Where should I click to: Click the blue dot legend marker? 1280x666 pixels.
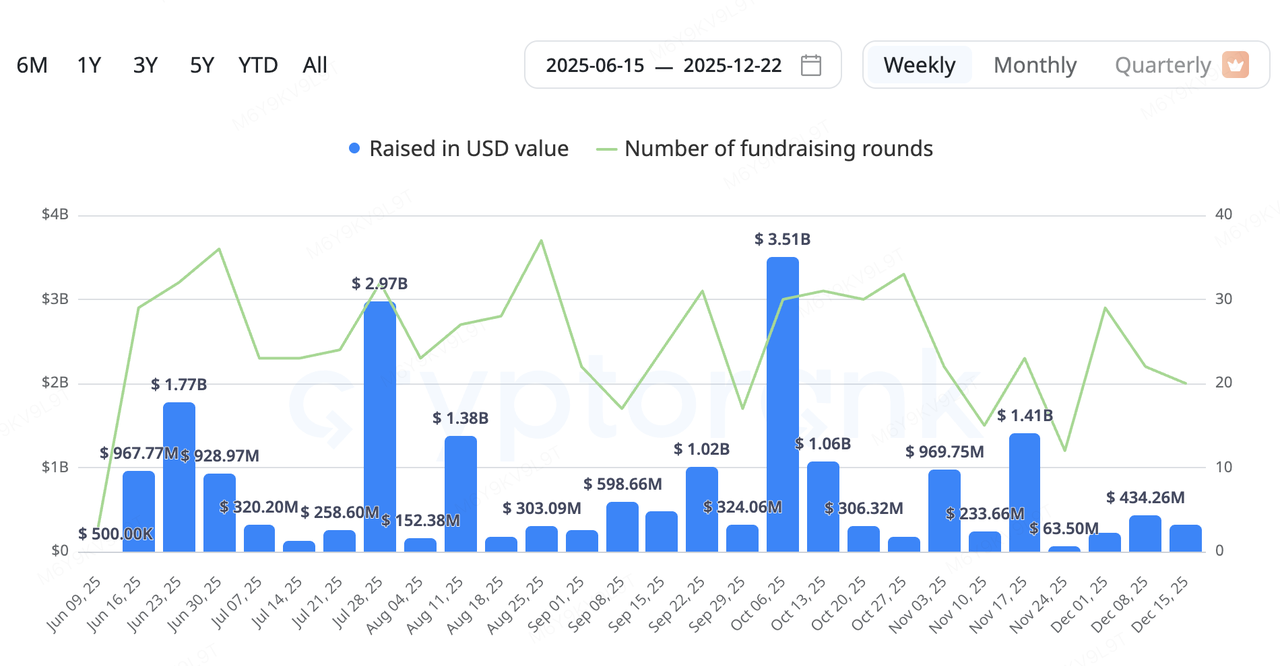point(354,149)
